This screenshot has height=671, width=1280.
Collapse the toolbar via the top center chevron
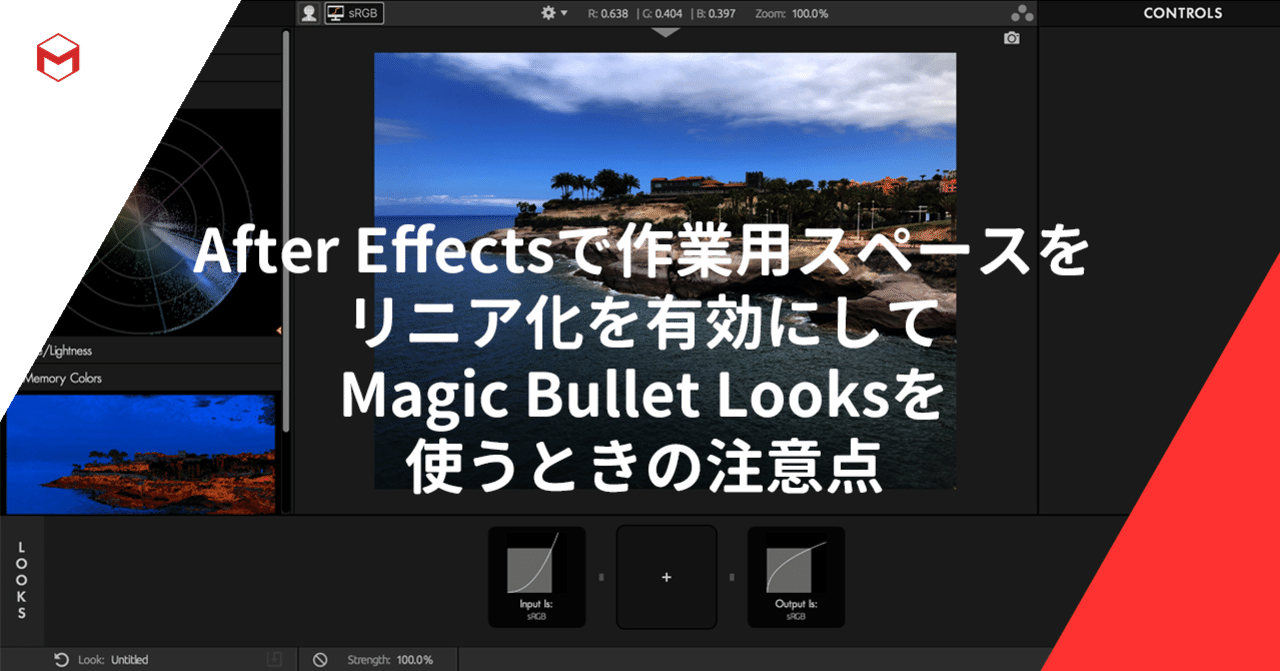[x=664, y=32]
